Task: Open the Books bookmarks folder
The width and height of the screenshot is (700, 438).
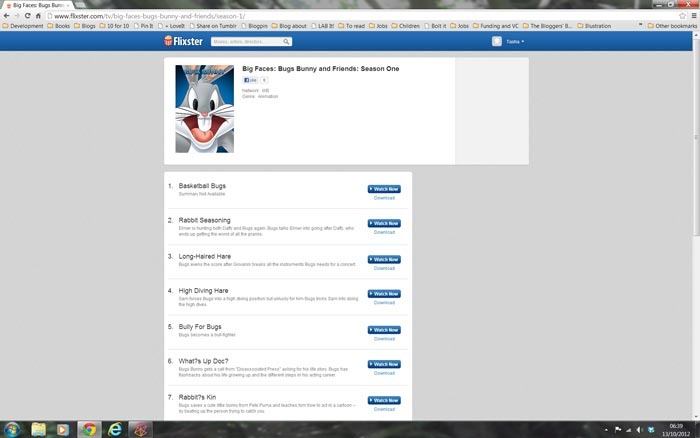Action: [x=58, y=26]
